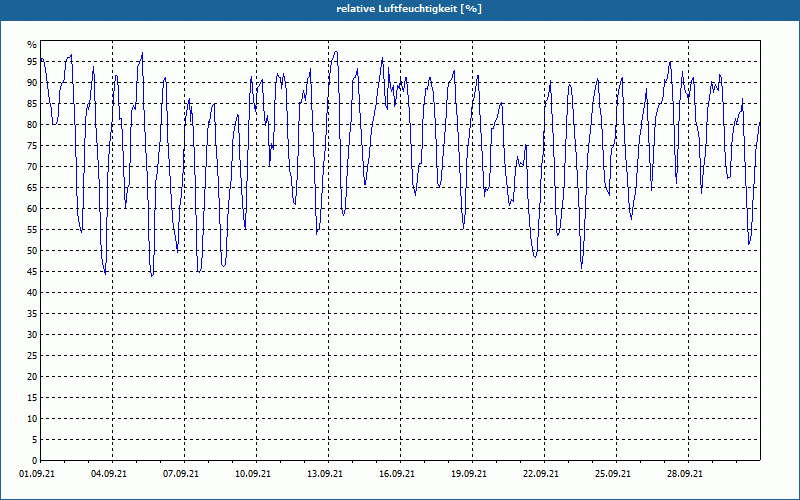Click the y-axis label '0'
Viewport: 800px width, 500px height.
pos(34,460)
